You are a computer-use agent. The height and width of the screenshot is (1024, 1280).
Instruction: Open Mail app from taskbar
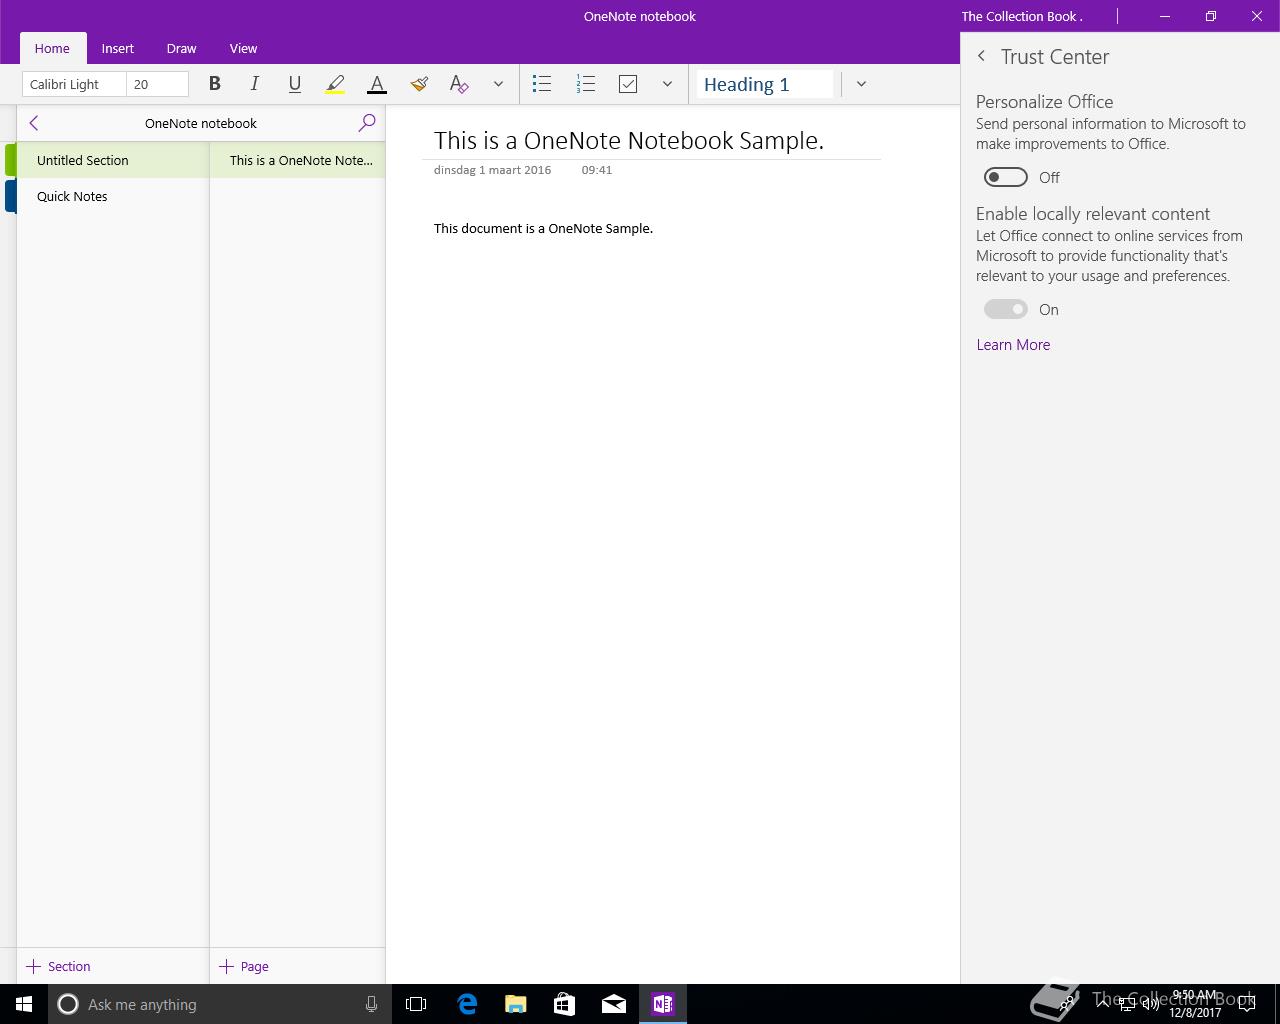pos(614,1004)
